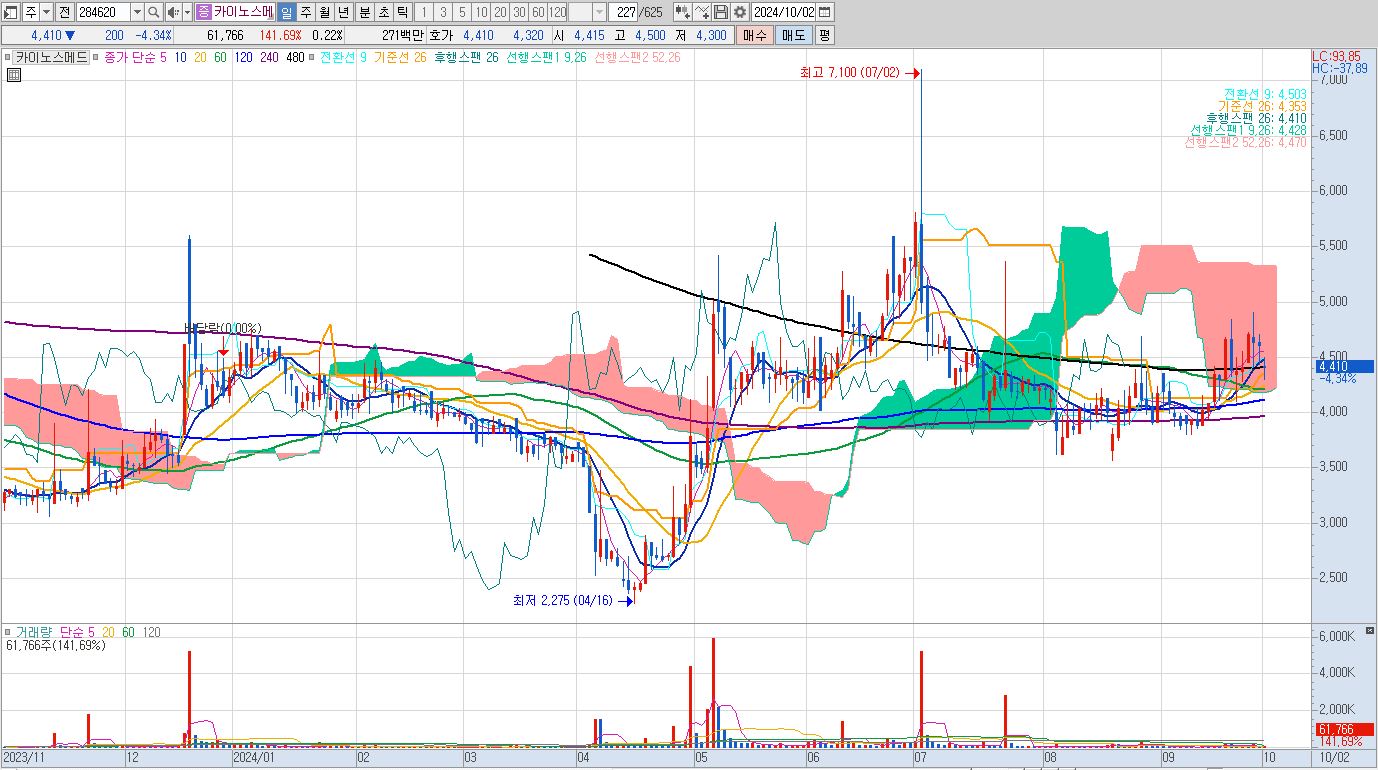
Task: Select minute (분) chart mode
Action: click(363, 12)
